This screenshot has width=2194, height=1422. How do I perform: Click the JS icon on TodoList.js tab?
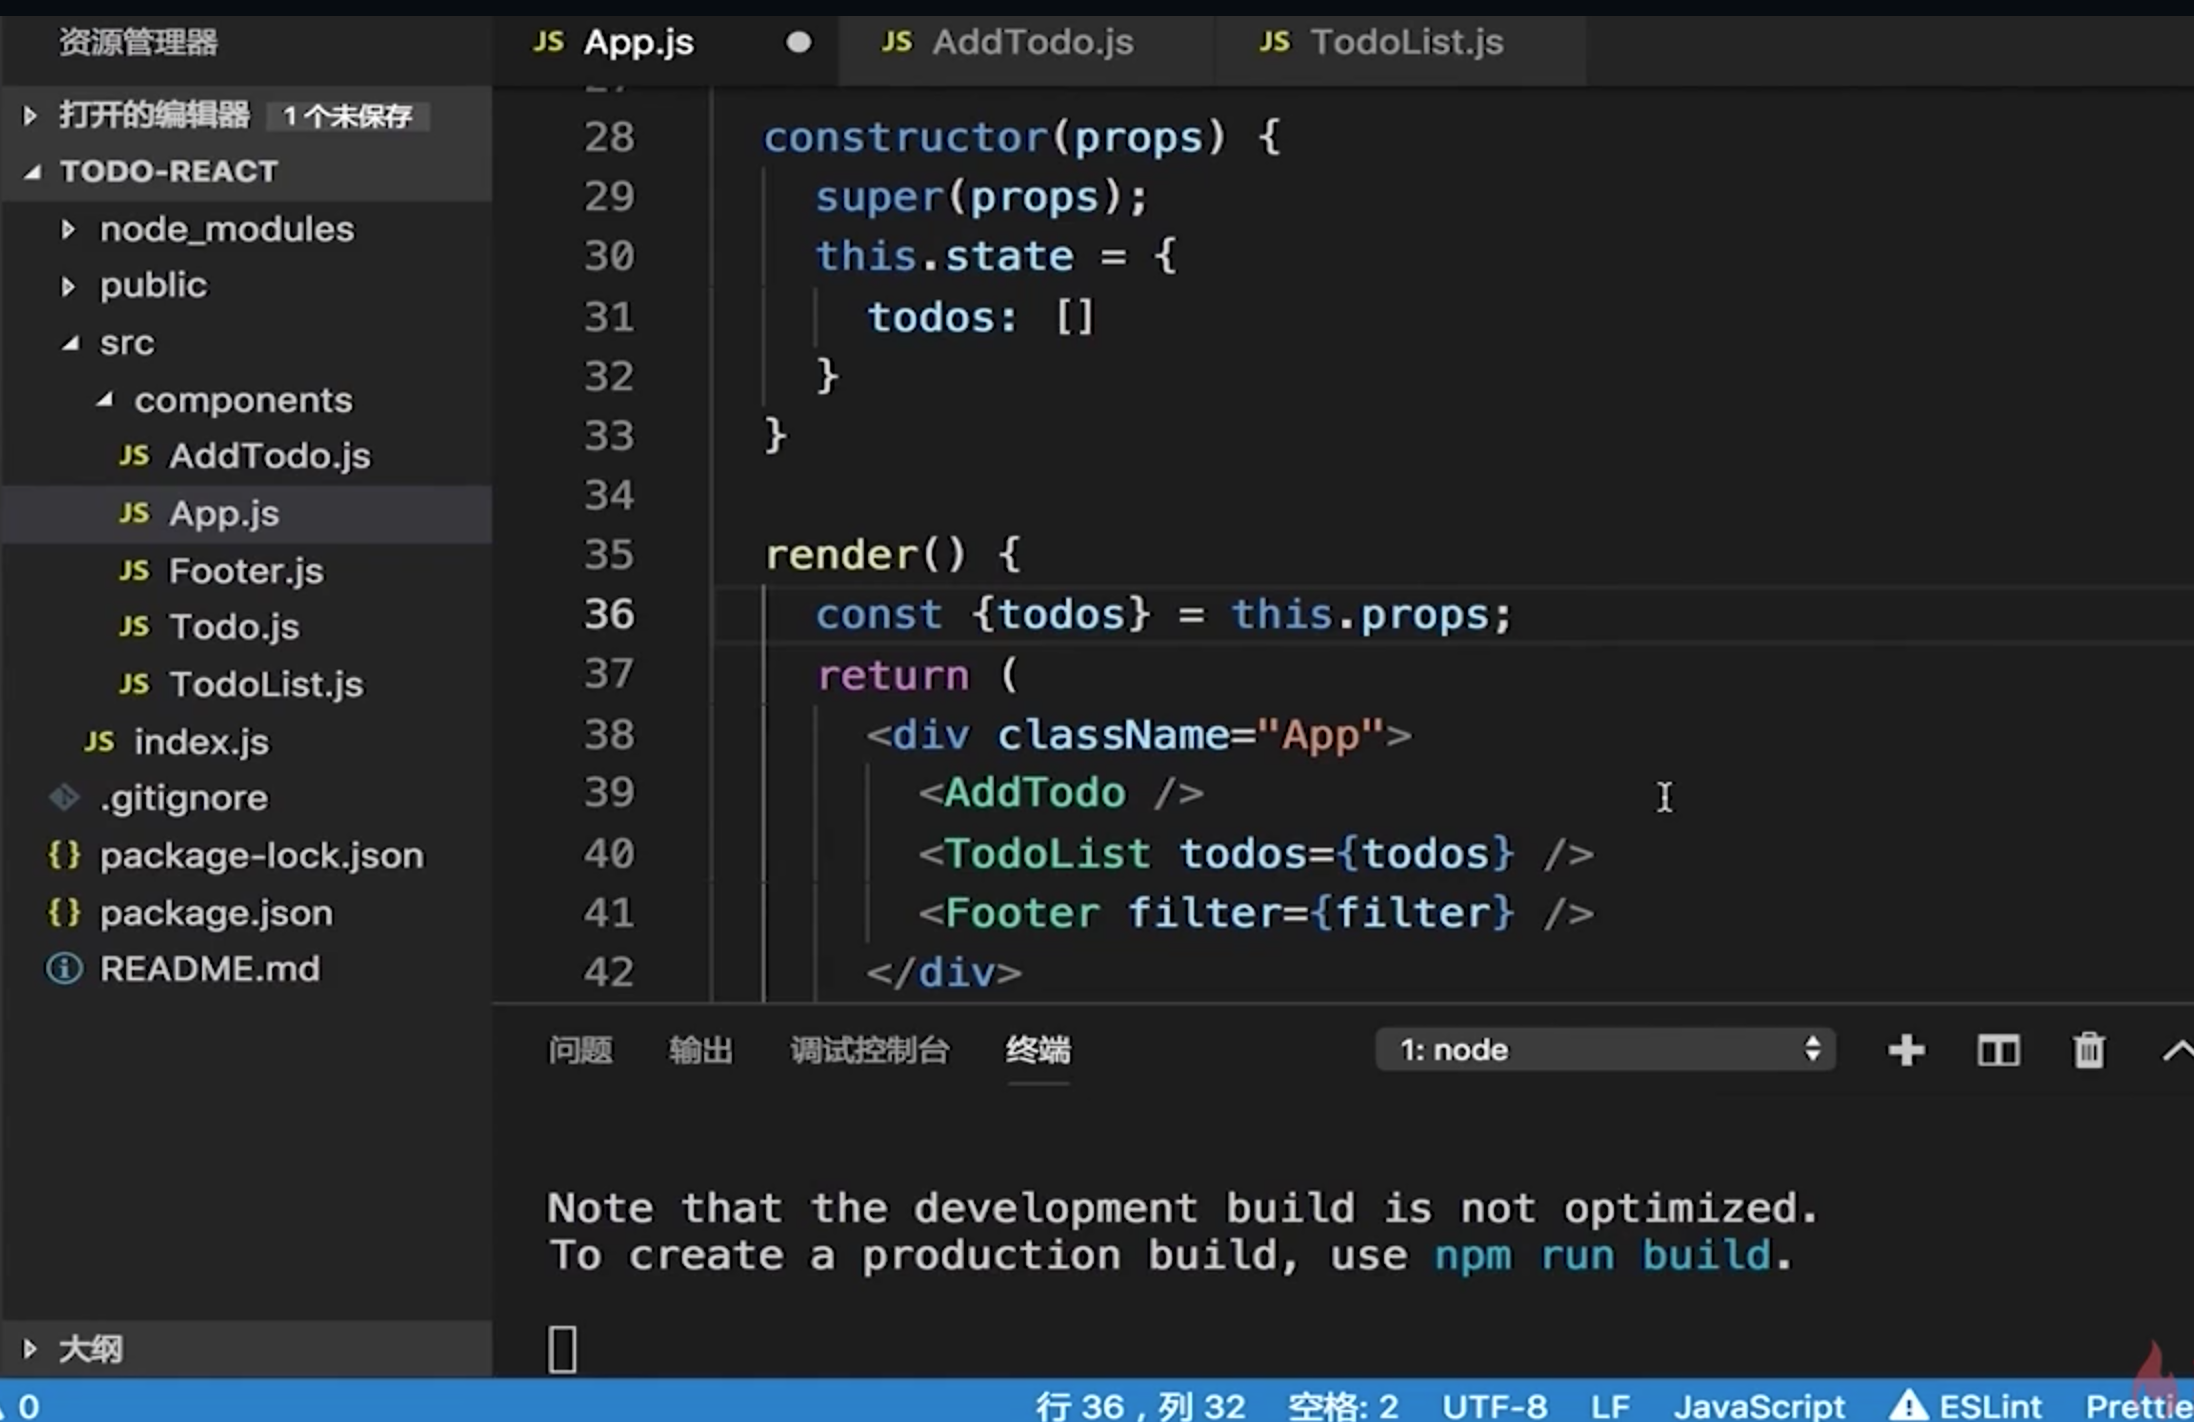tap(1274, 42)
